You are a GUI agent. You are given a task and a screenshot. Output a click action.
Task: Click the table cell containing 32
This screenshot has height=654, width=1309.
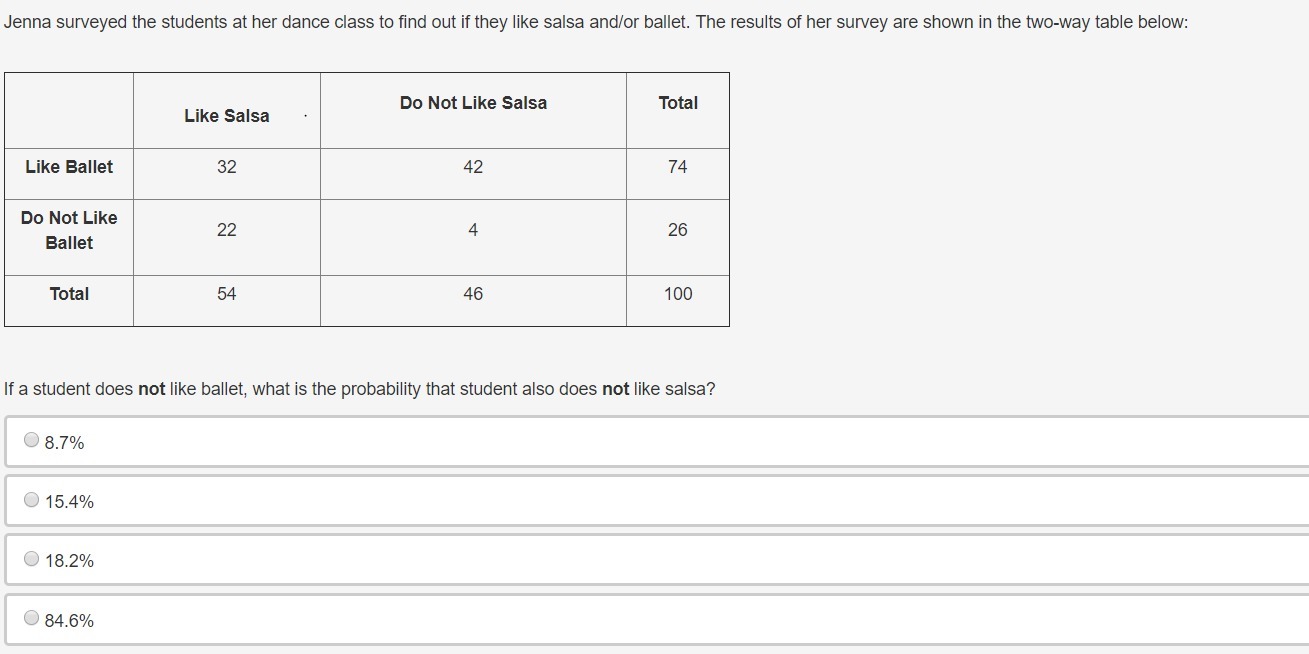[227, 167]
